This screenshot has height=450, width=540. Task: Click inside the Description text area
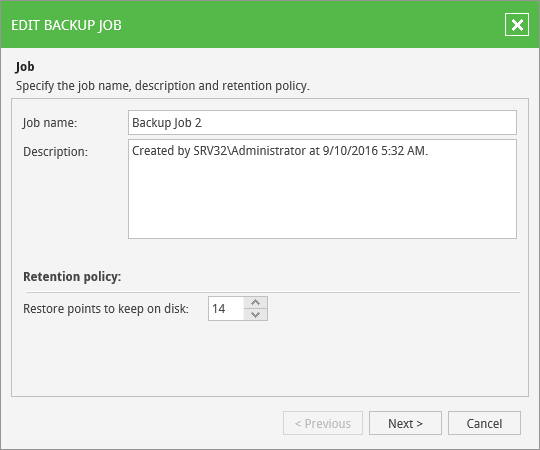322,189
